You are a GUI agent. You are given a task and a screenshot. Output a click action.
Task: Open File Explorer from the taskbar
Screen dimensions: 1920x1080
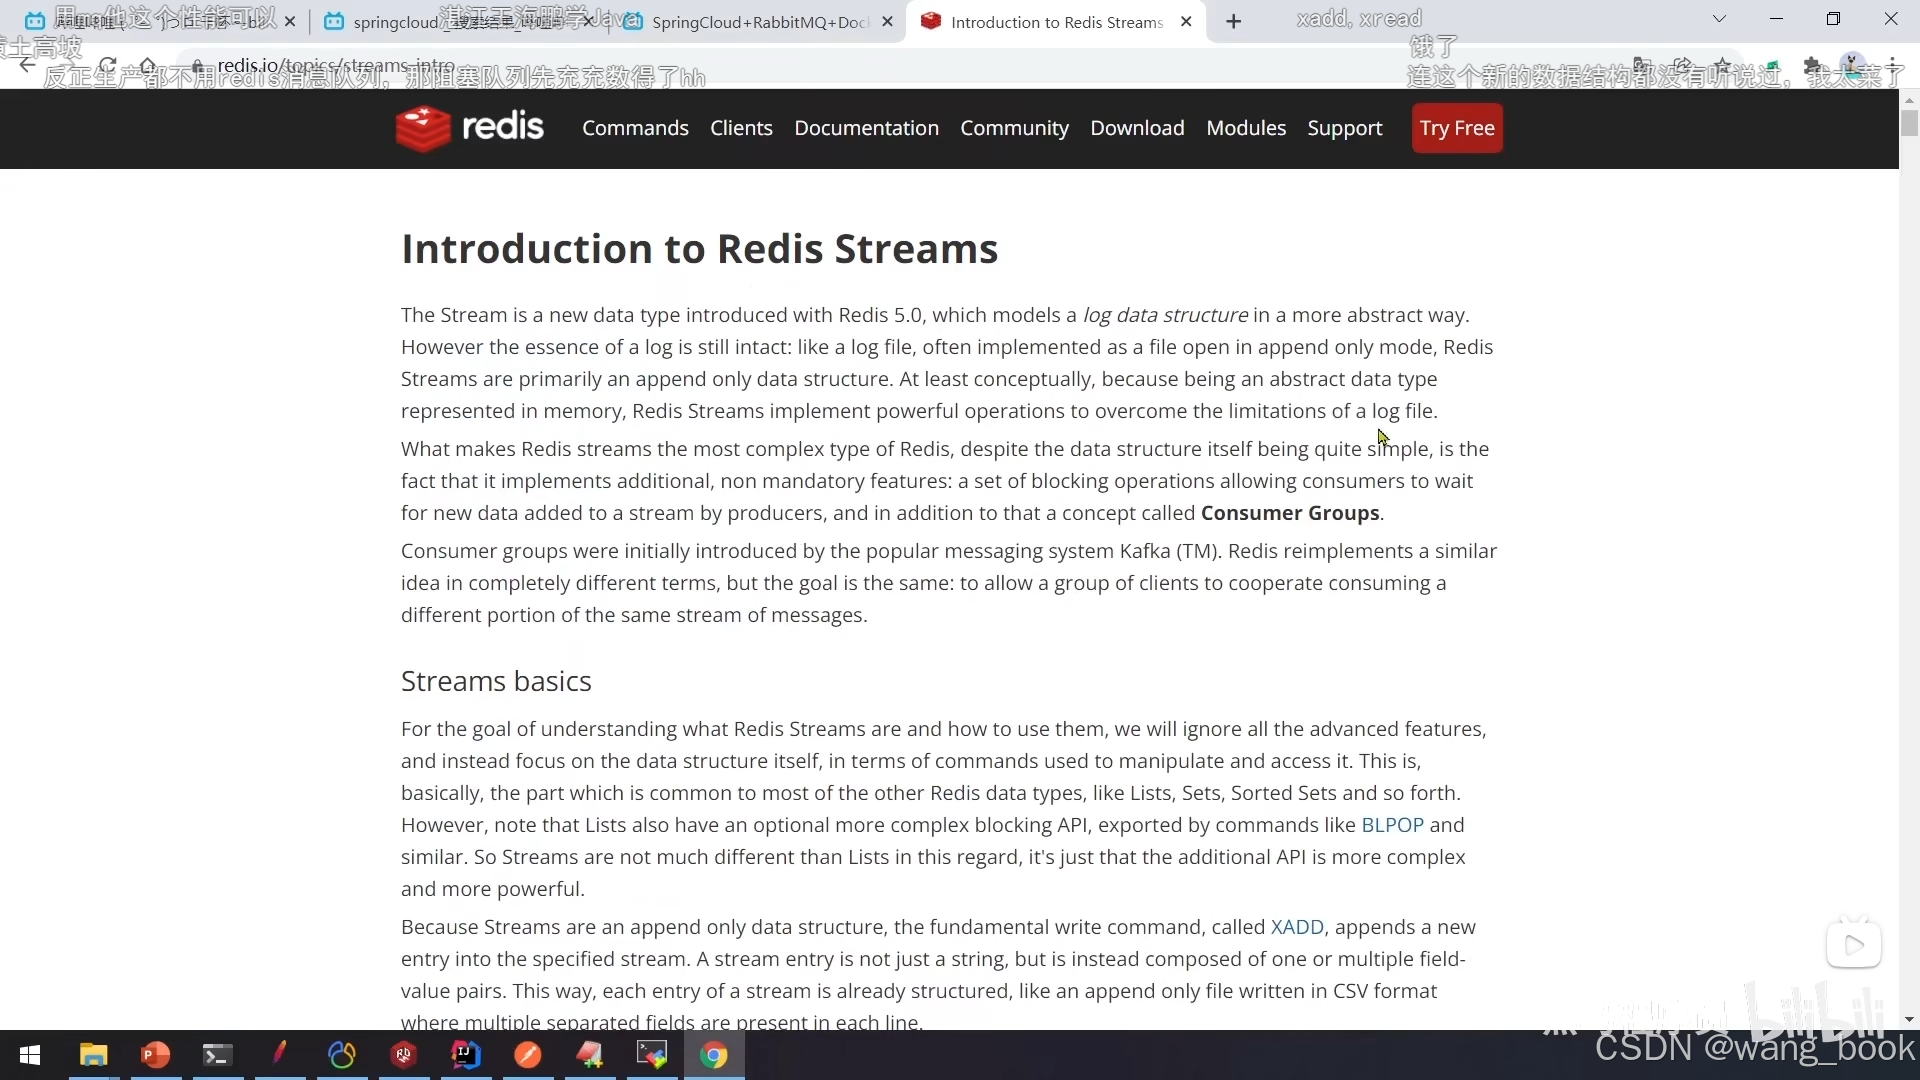(x=93, y=1055)
